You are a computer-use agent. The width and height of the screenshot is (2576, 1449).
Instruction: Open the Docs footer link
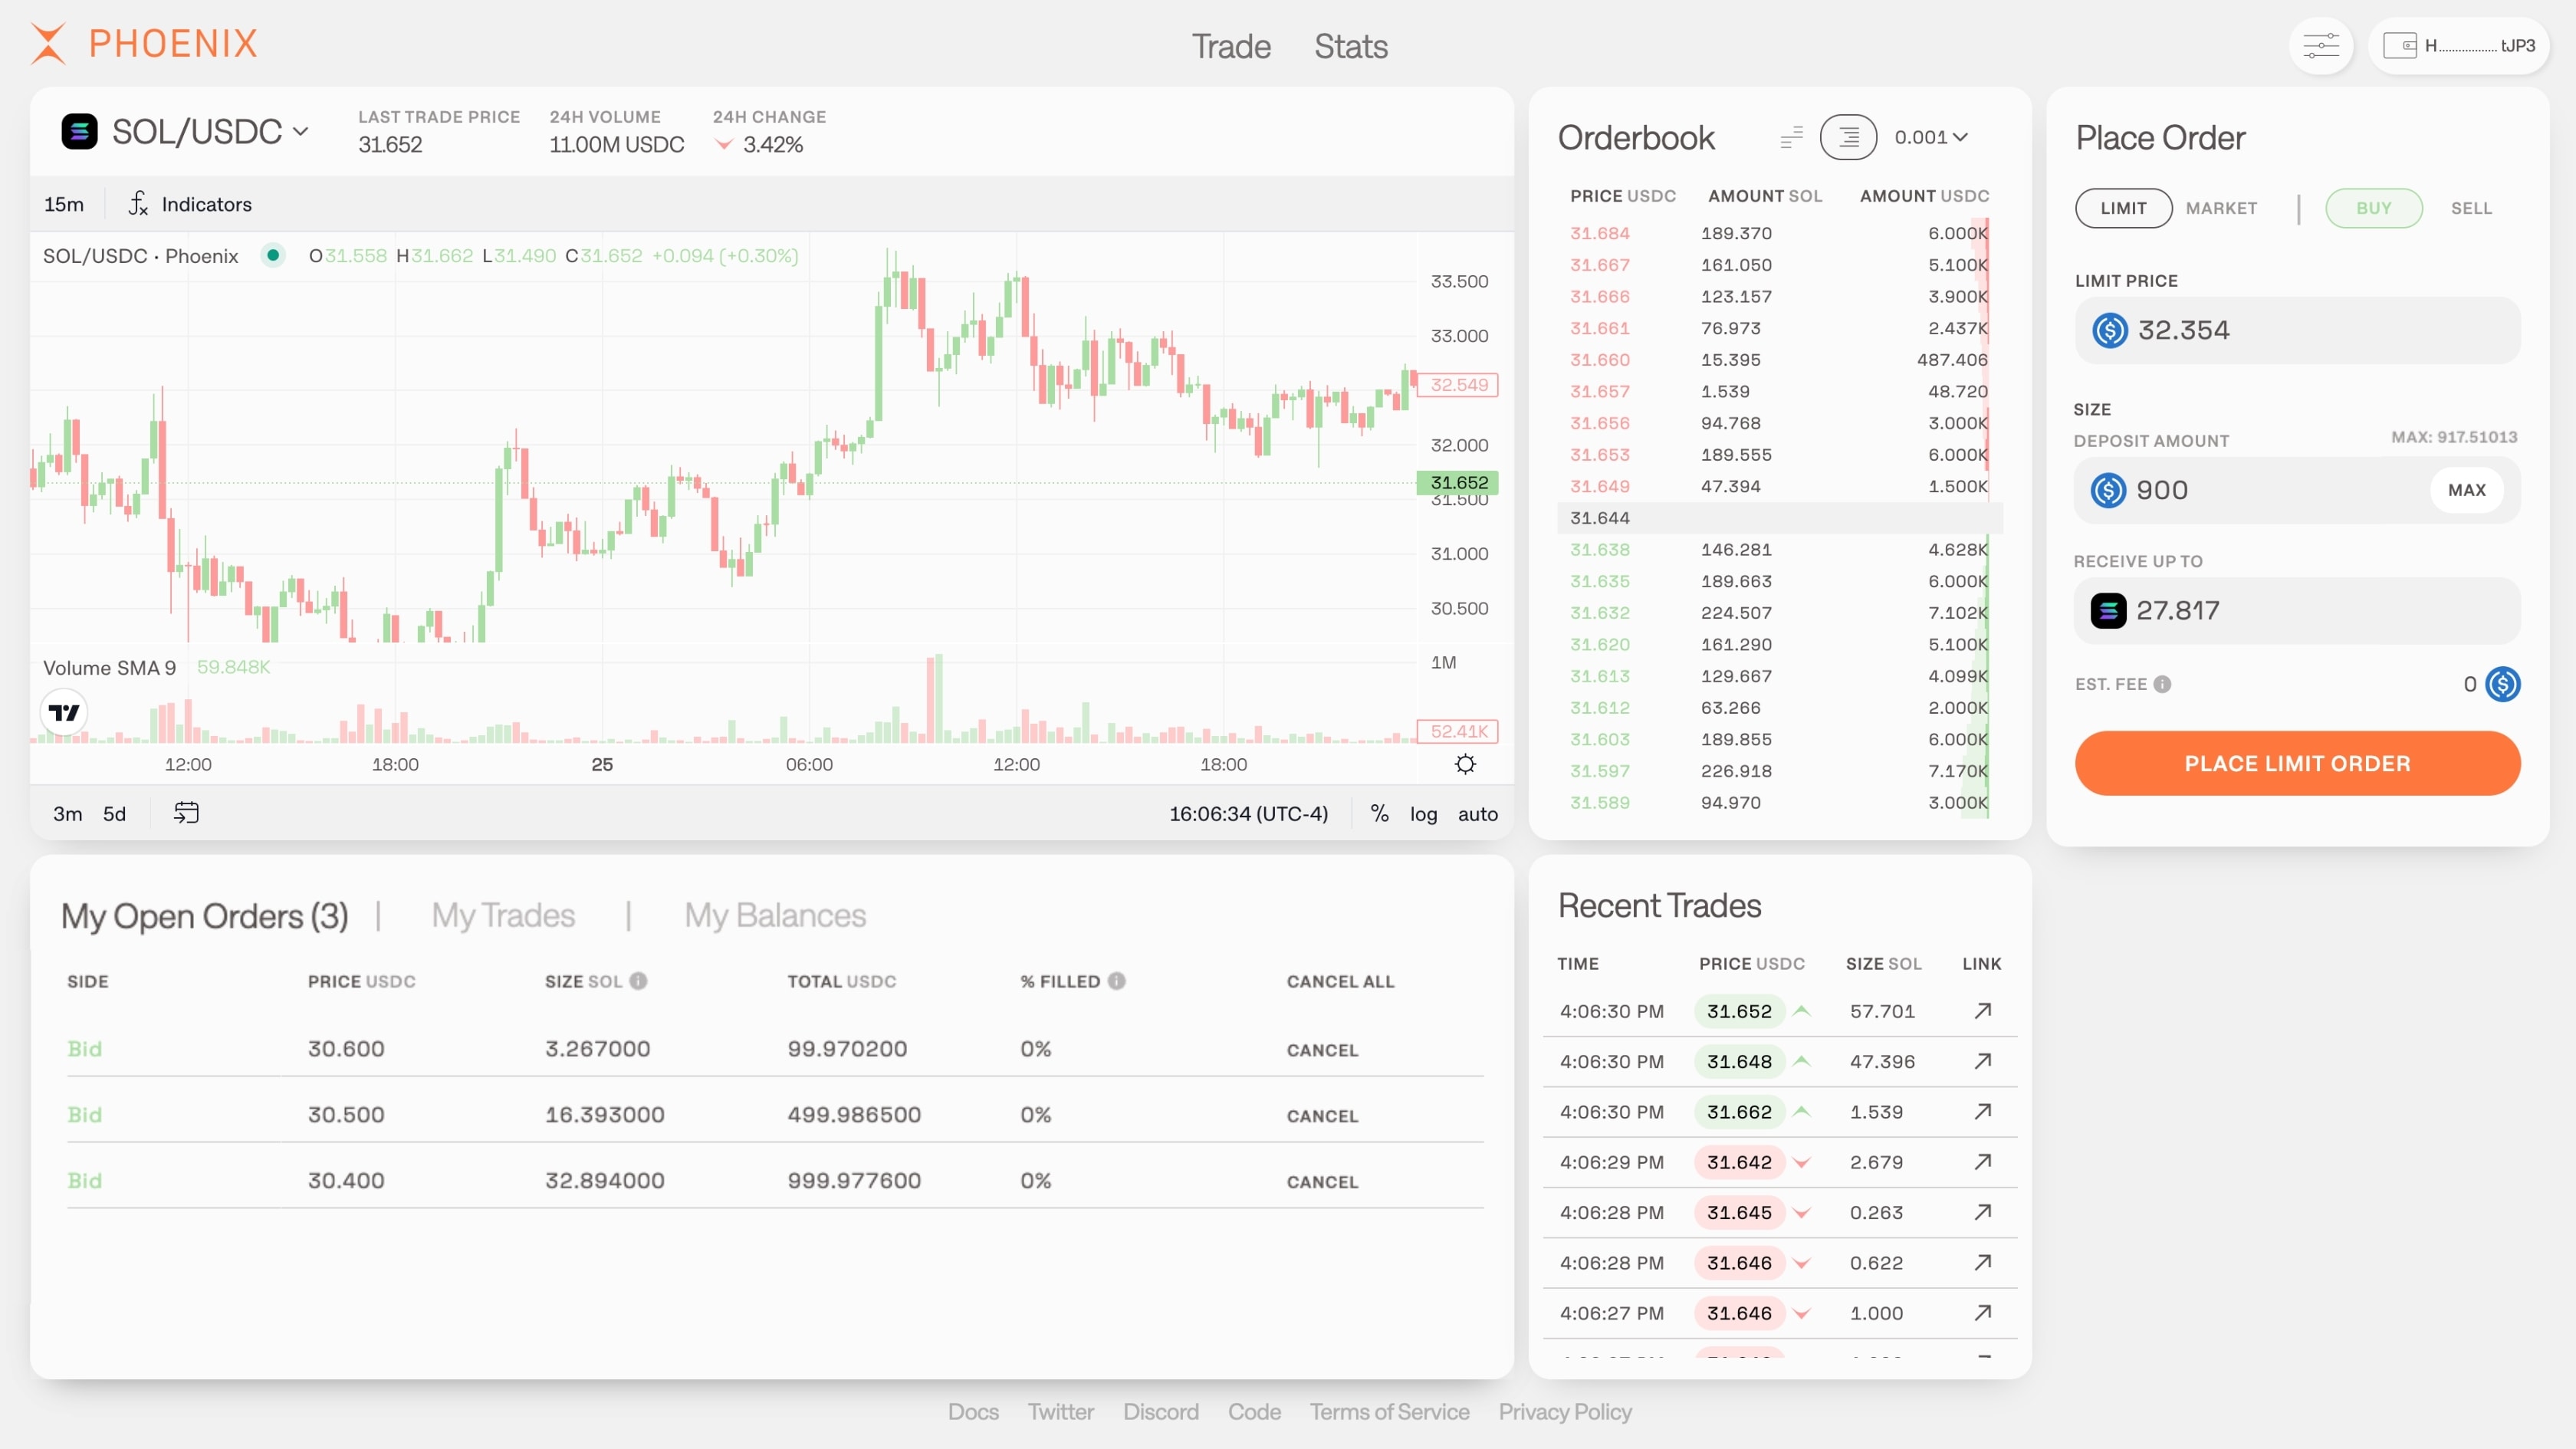973,1411
